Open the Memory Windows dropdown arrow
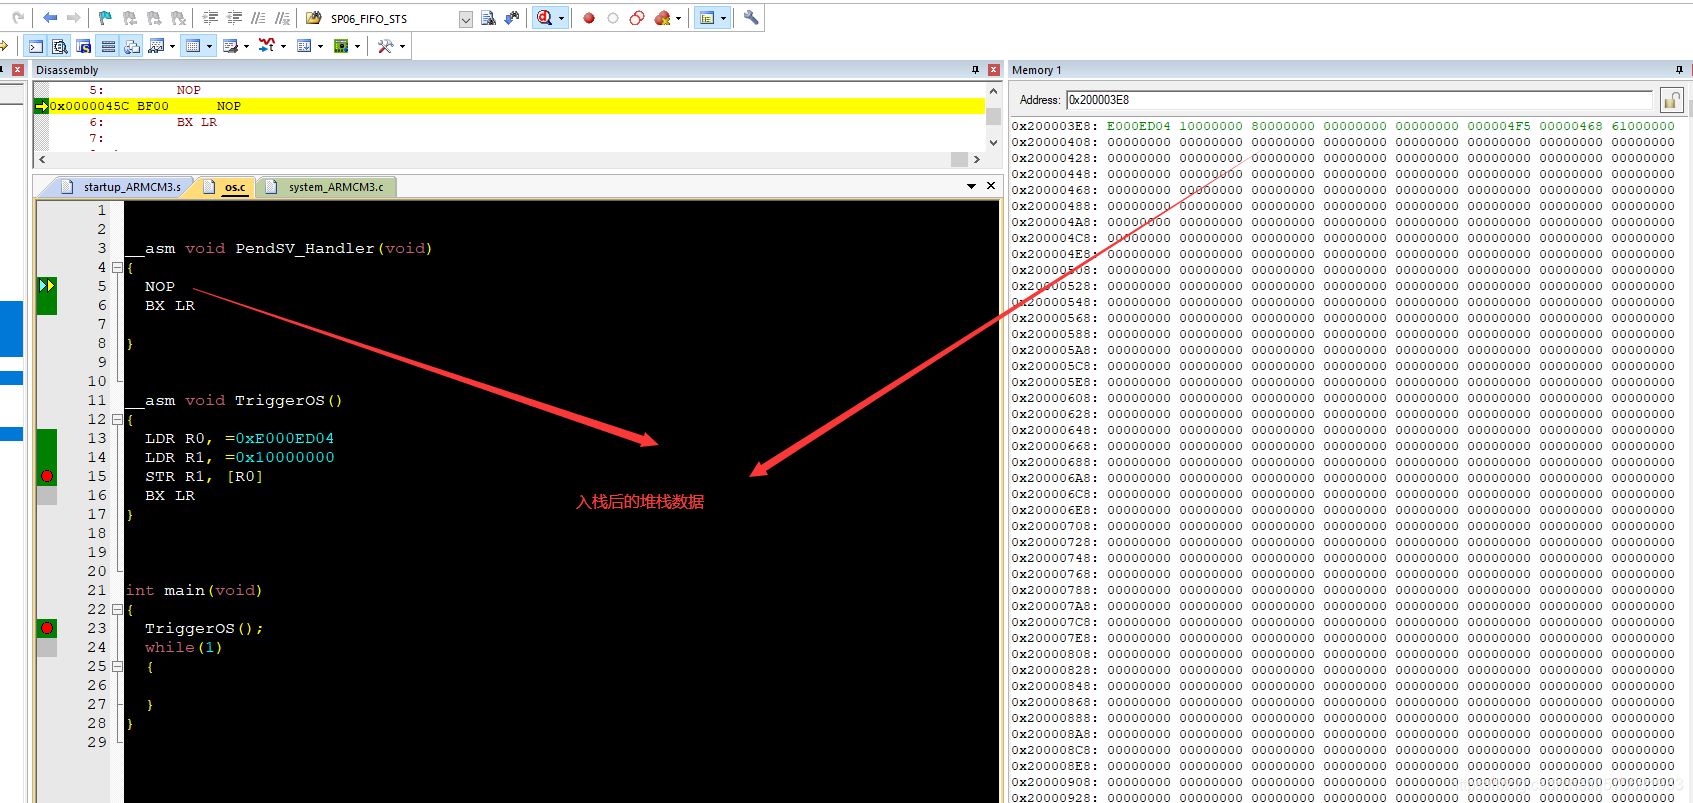This screenshot has height=803, width=1693. pos(209,46)
